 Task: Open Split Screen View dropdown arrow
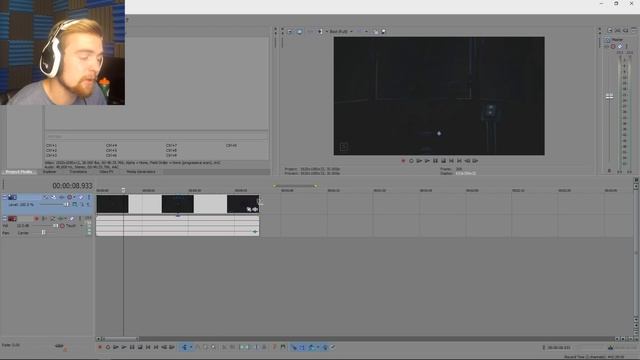(x=326, y=31)
